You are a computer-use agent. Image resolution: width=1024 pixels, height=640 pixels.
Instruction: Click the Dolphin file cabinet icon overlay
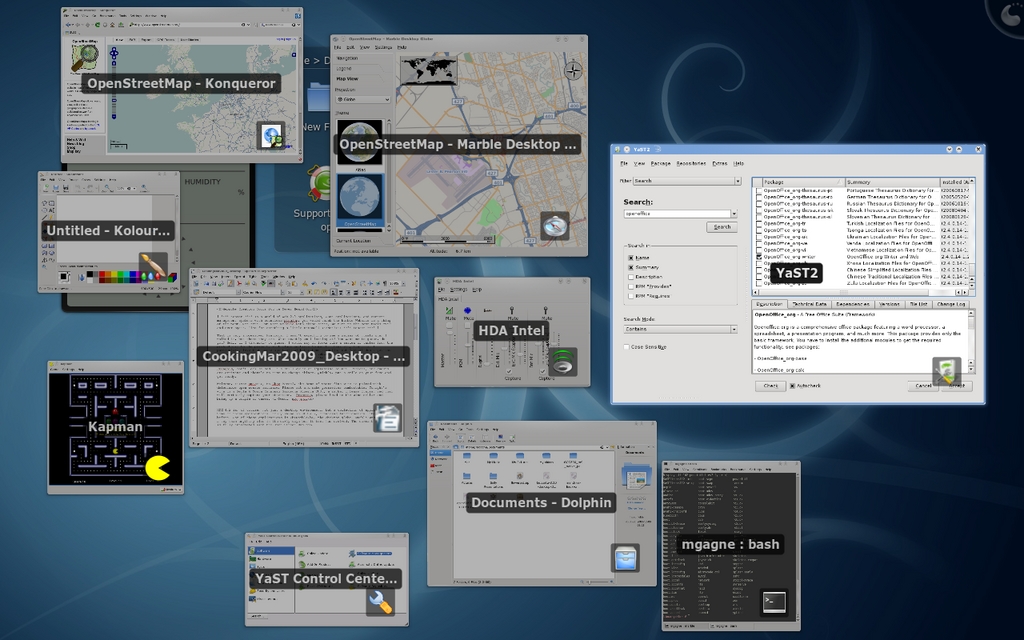(625, 557)
